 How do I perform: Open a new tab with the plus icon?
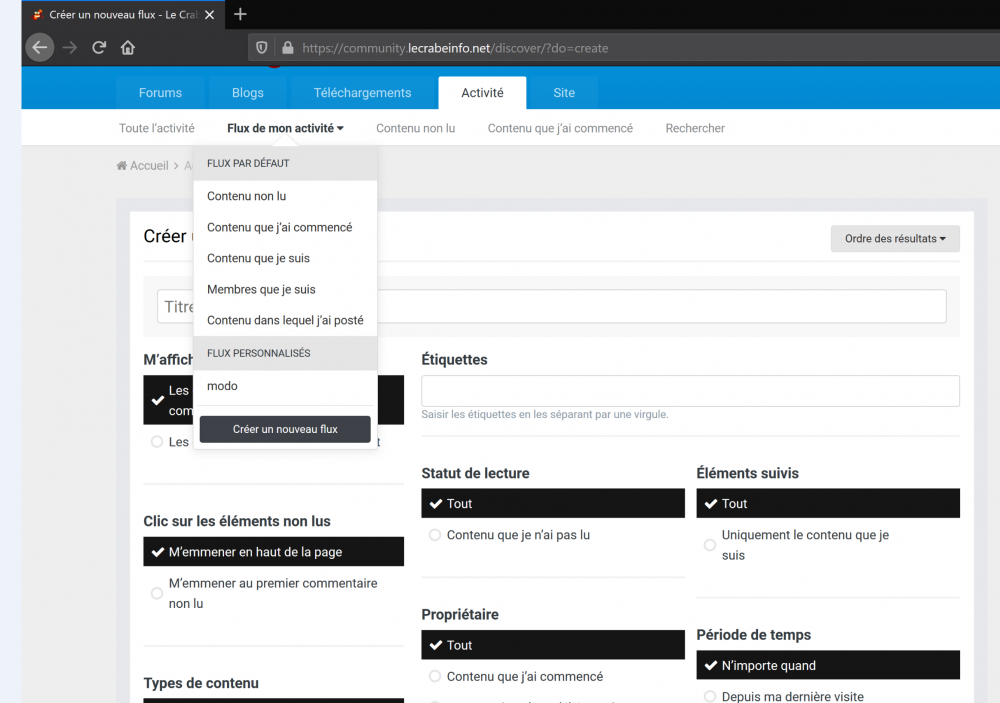coord(240,14)
